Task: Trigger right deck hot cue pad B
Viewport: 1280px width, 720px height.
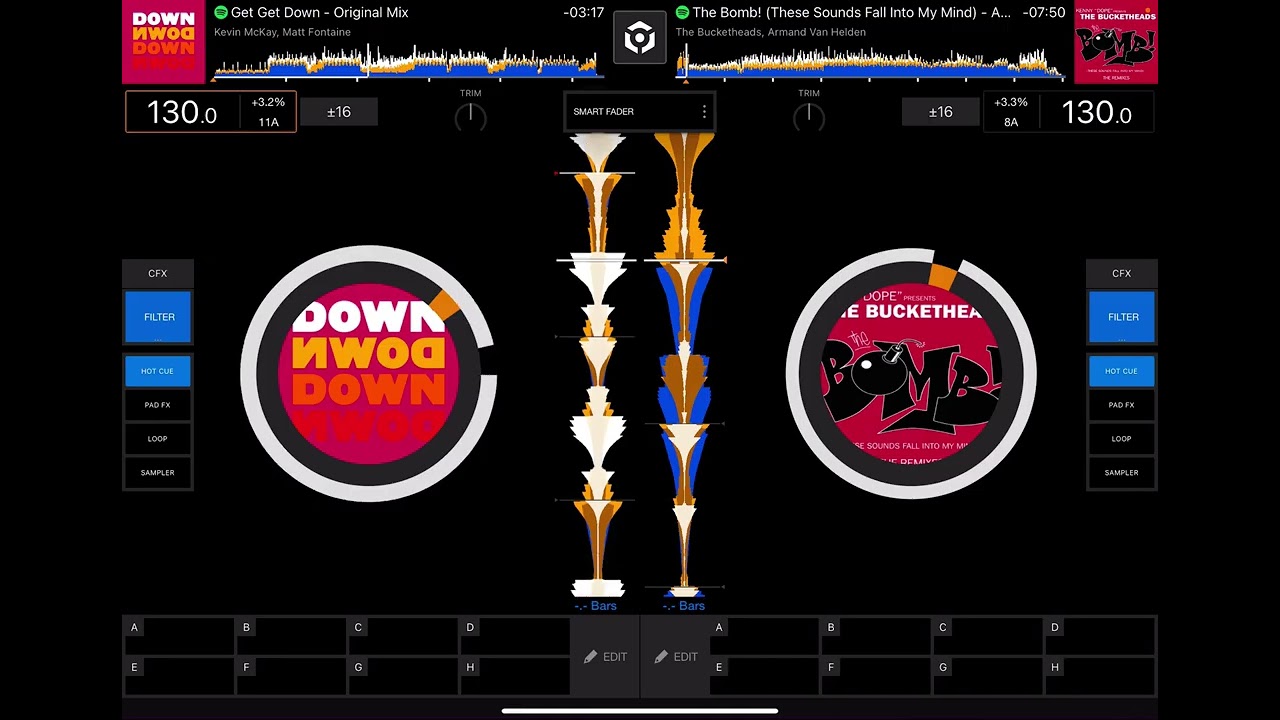Action: coord(877,636)
